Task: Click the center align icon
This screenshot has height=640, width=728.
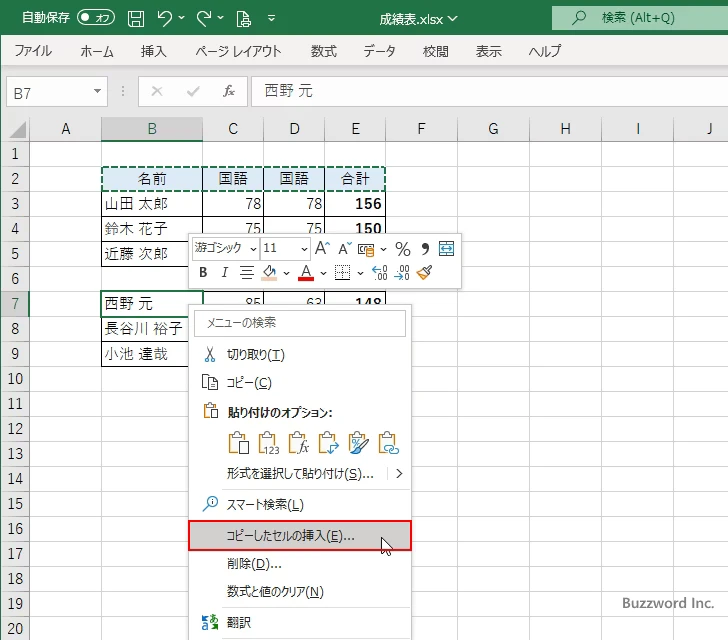Action: tap(247, 273)
